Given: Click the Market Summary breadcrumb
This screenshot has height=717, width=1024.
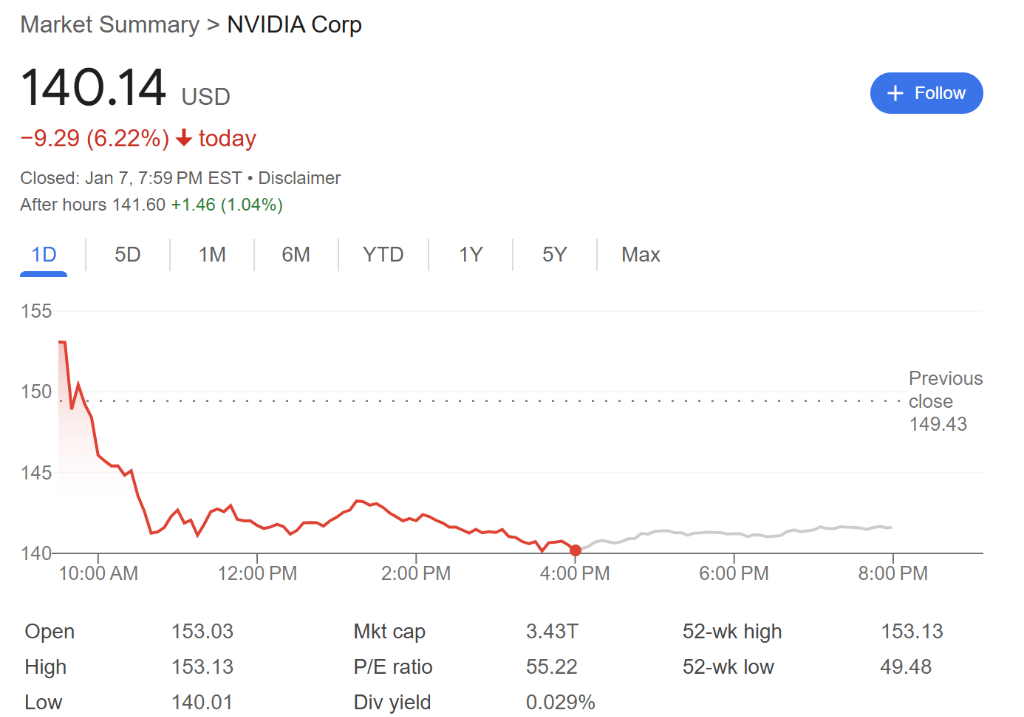Looking at the screenshot, I should click(110, 25).
